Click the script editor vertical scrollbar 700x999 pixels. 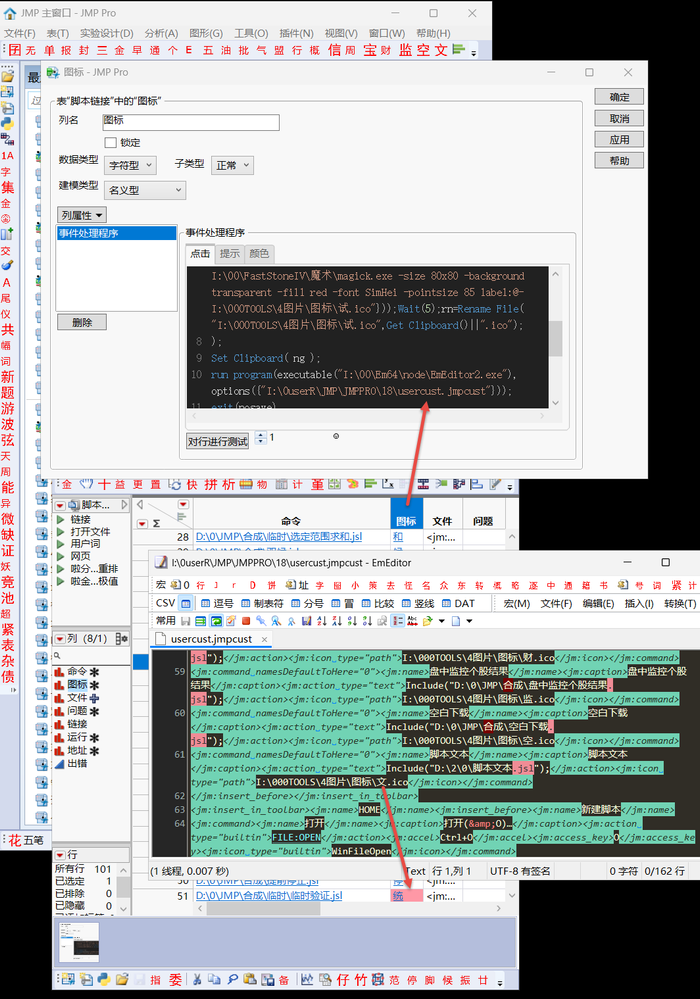tap(555, 338)
